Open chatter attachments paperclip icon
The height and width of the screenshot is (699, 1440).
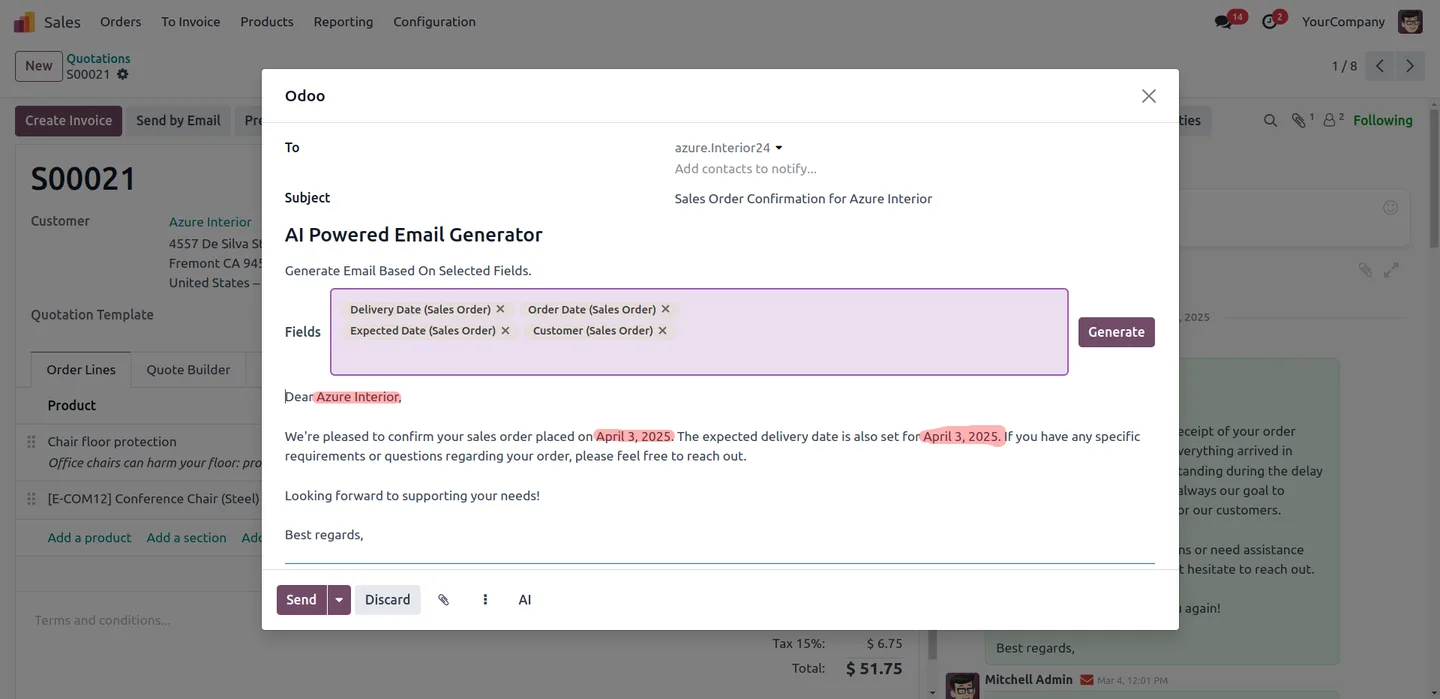point(1298,121)
